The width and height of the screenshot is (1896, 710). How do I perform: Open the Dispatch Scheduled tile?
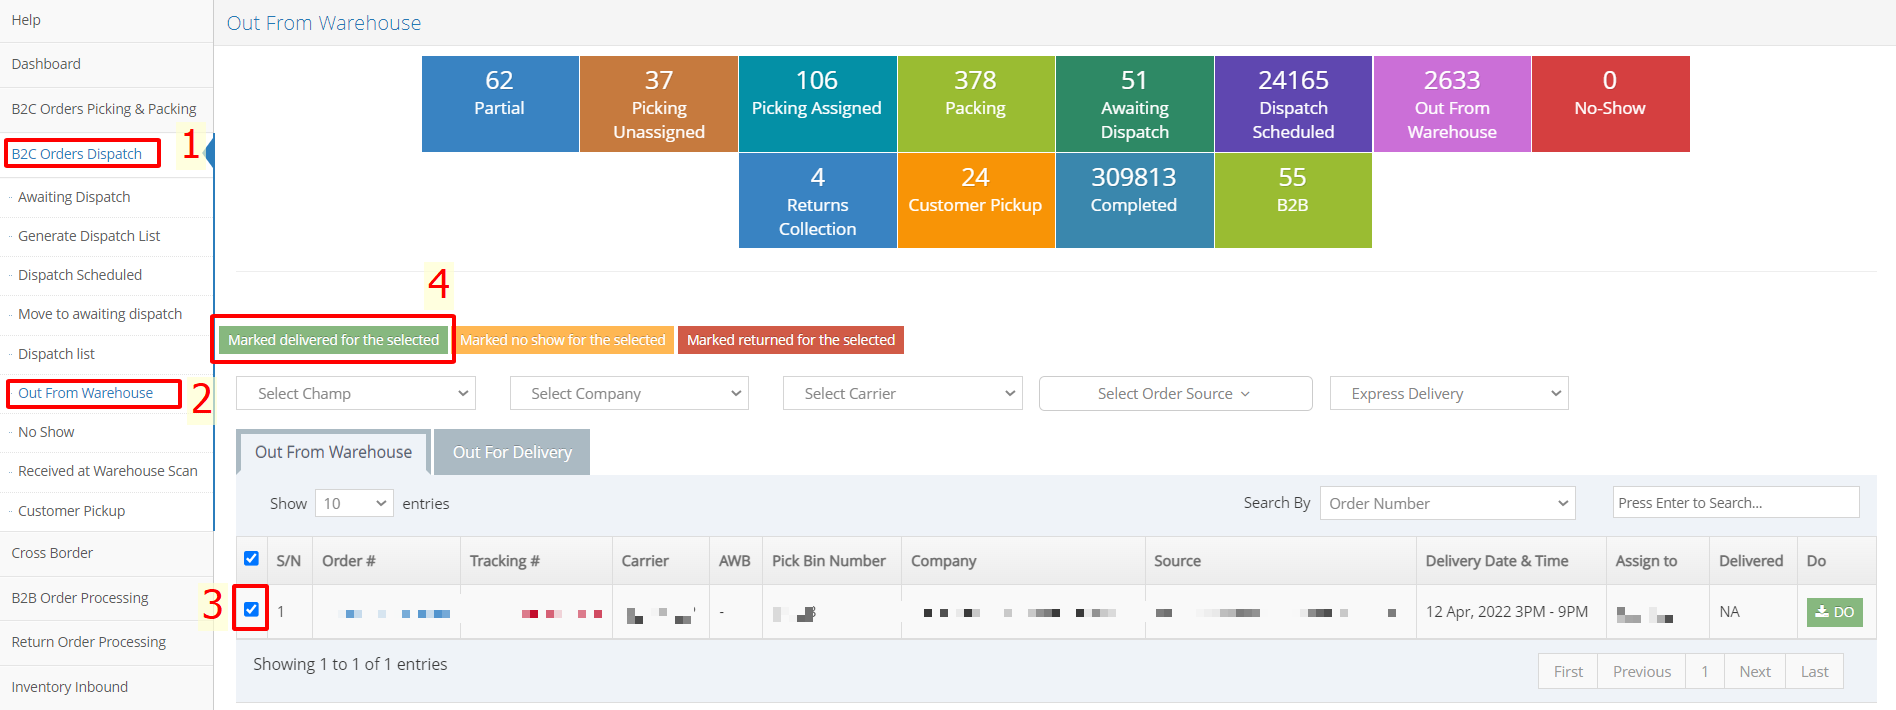(x=1293, y=104)
